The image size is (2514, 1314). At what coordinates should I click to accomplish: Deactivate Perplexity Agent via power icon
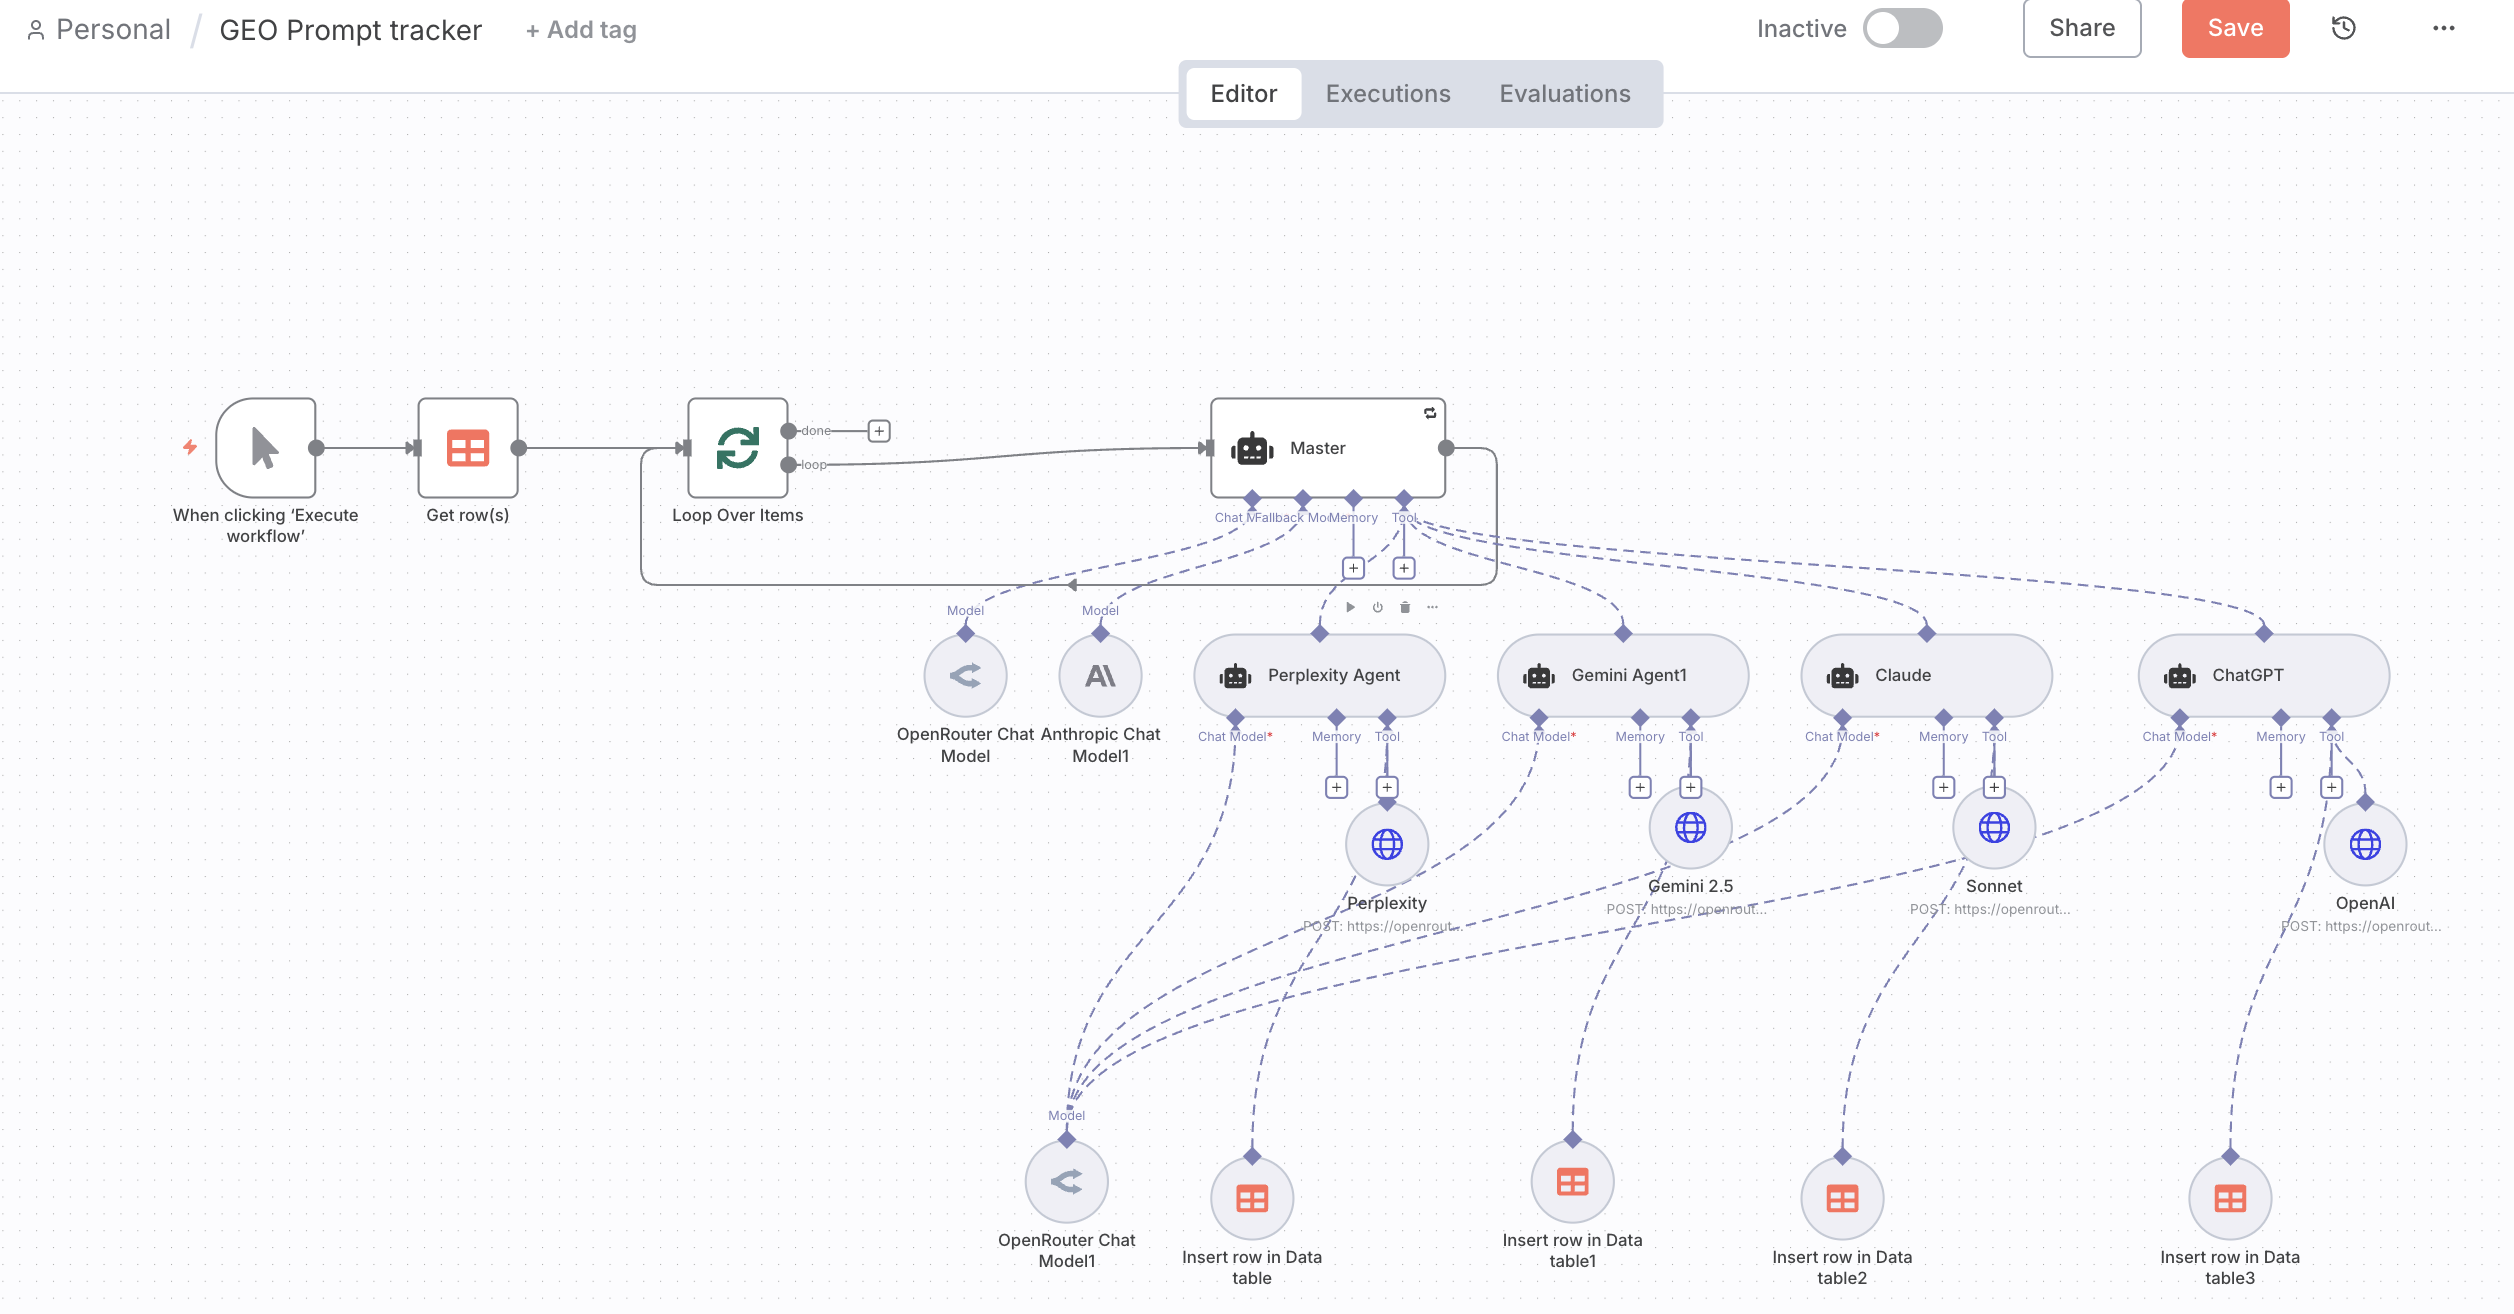[1377, 607]
